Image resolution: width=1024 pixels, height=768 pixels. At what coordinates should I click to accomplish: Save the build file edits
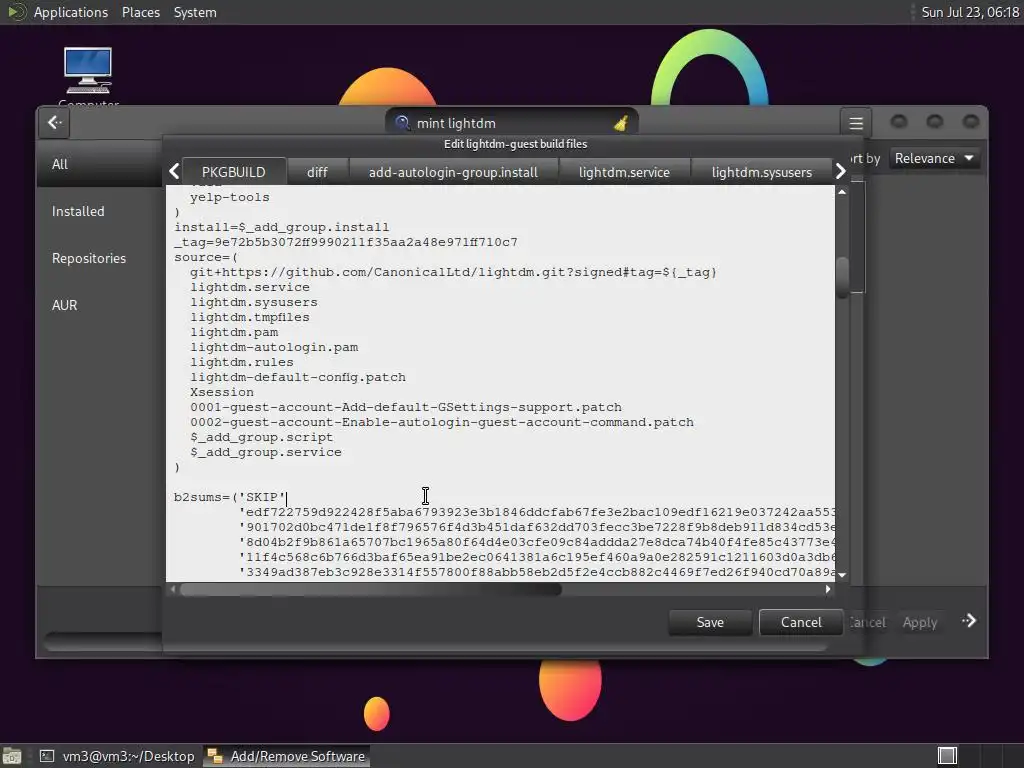tap(710, 622)
